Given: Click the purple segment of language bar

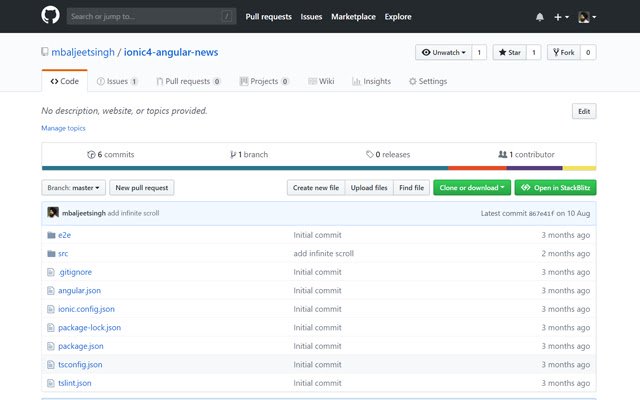Looking at the screenshot, I should pos(534,168).
